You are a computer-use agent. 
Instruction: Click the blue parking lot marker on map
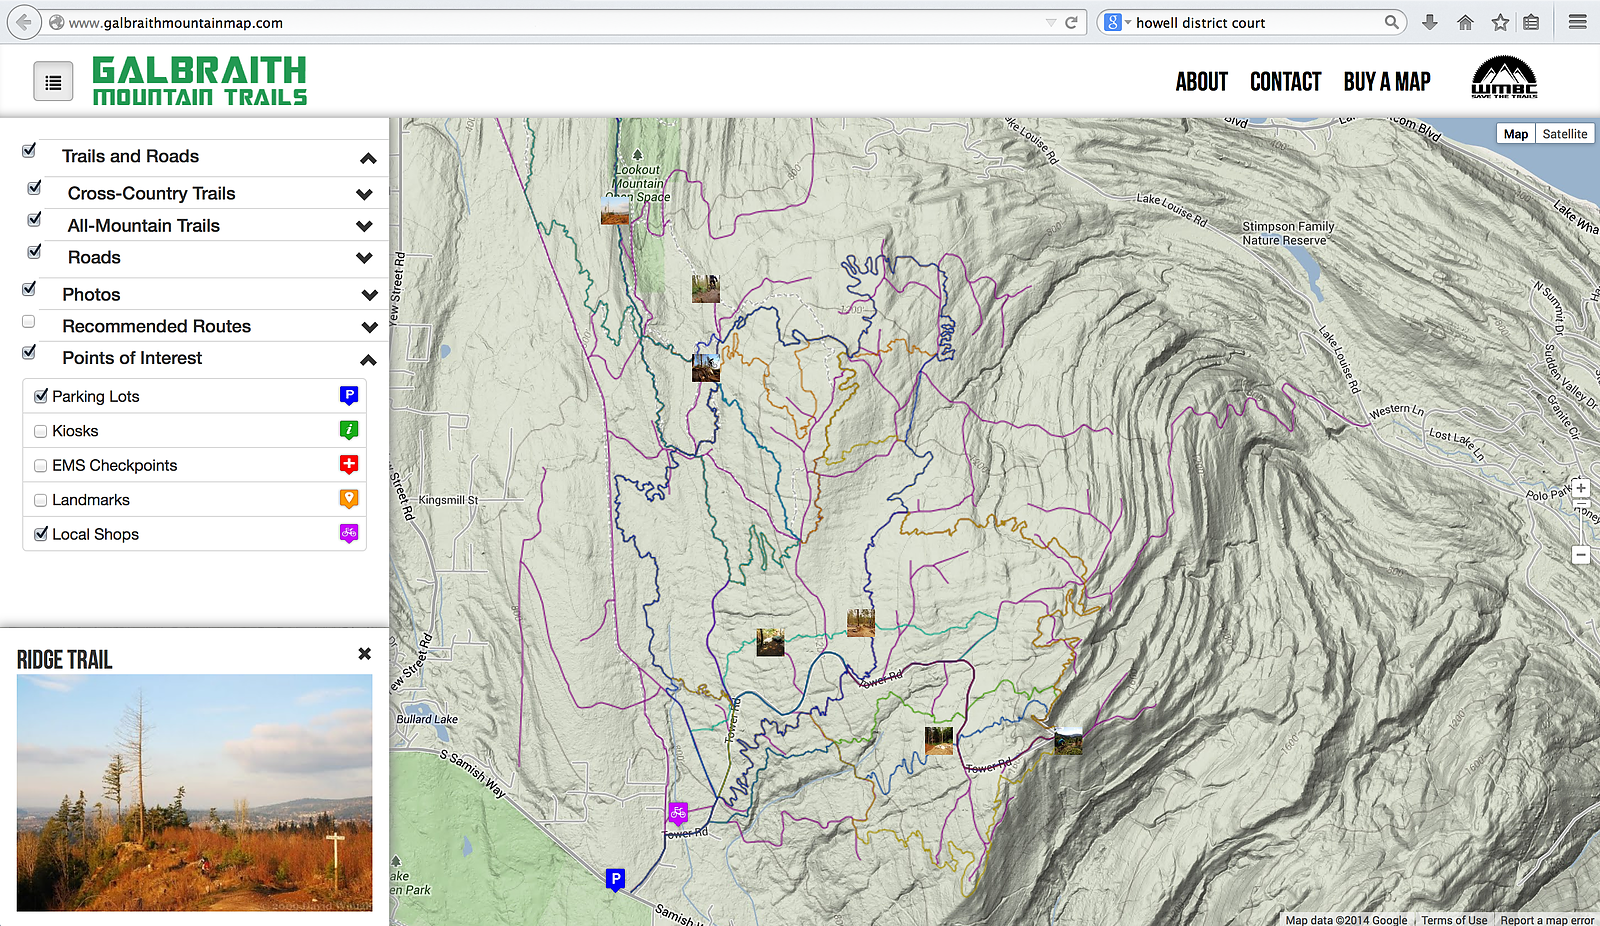coord(615,880)
